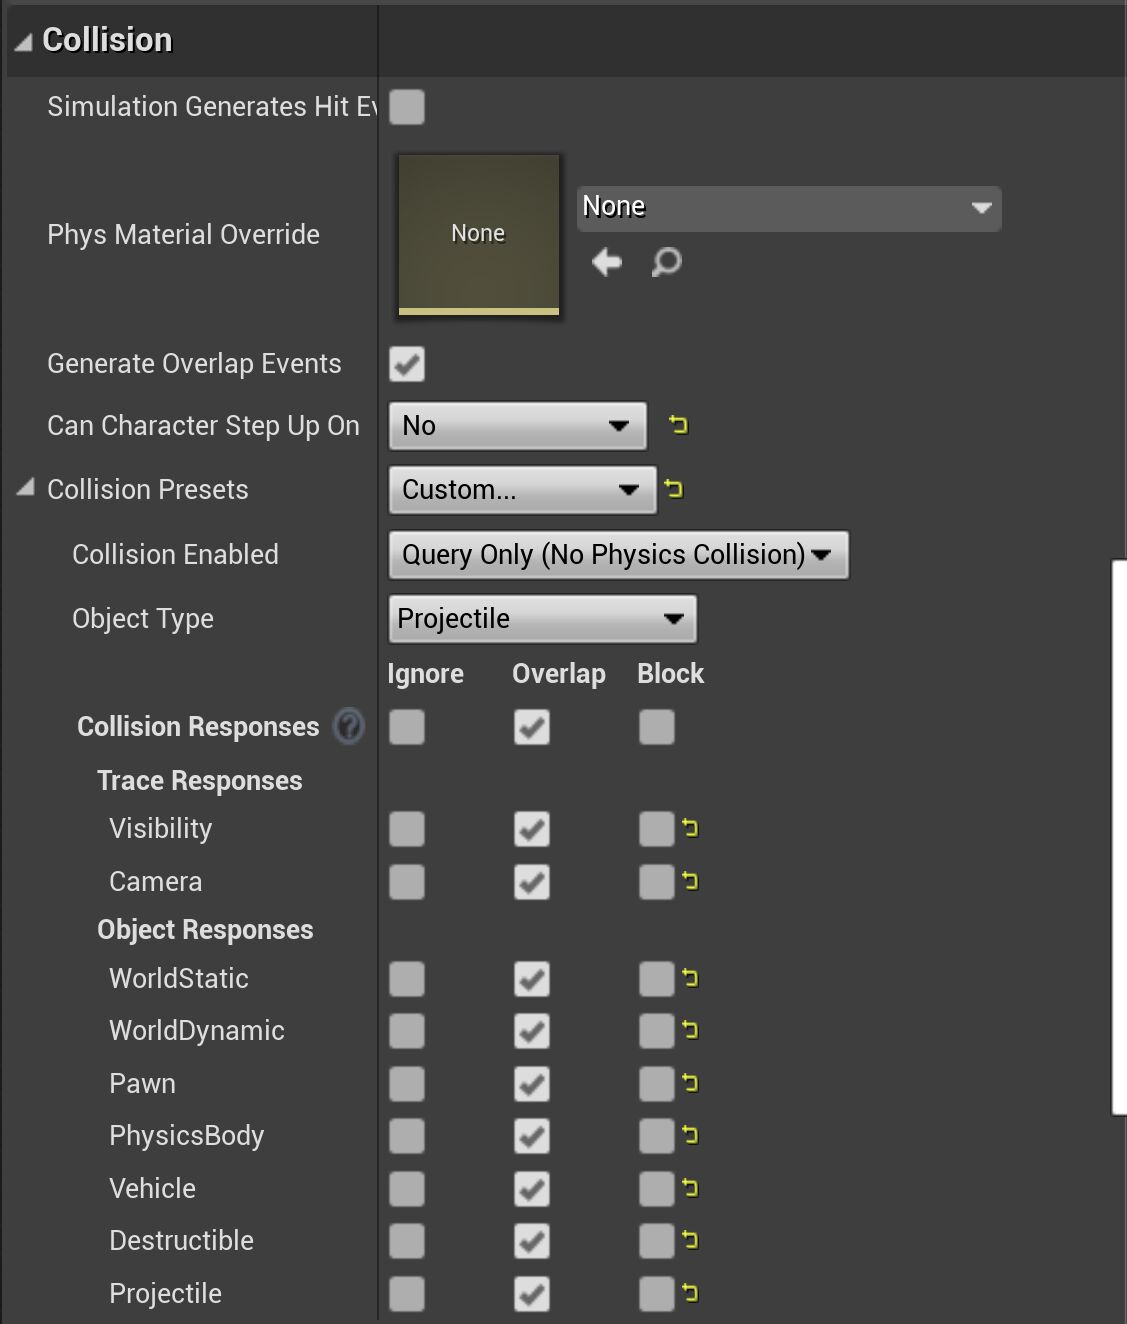1127x1324 pixels.
Task: Set Visibility response to Ignore
Action: [406, 828]
